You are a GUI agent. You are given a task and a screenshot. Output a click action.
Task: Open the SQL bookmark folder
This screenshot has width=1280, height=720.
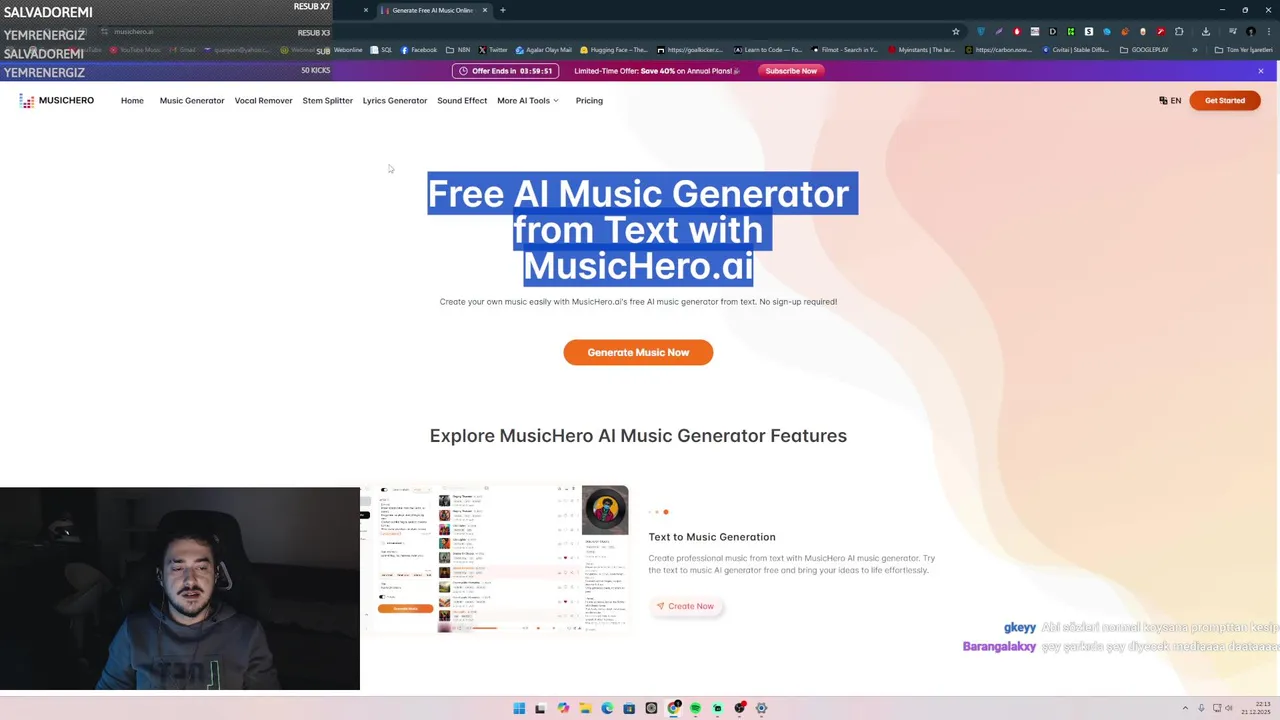point(381,50)
